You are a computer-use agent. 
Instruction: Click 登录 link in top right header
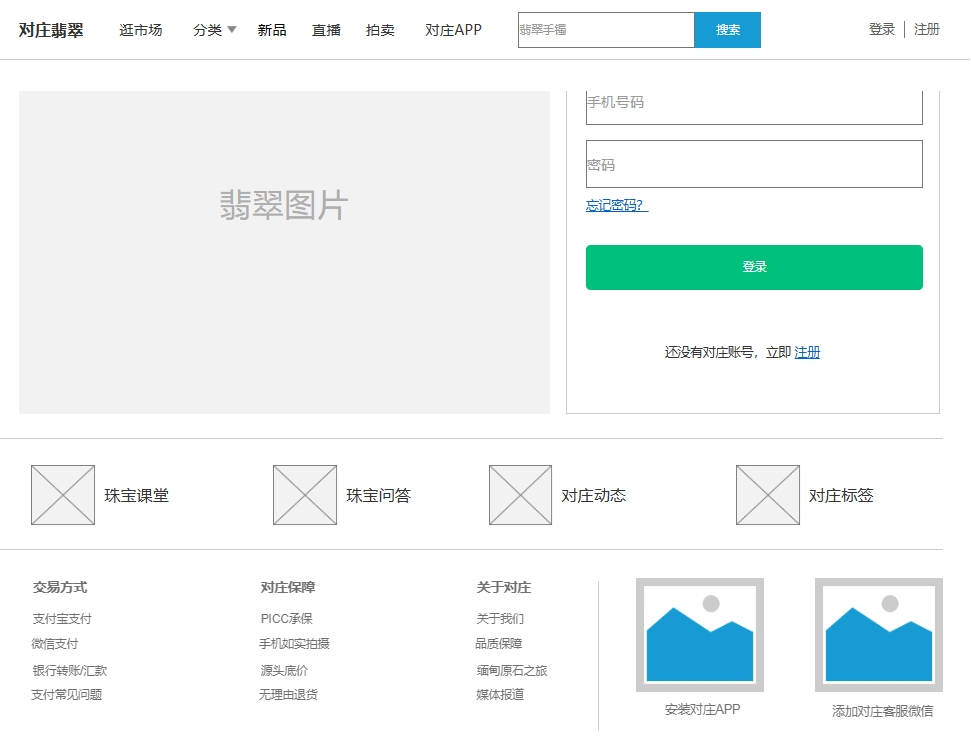[882, 29]
